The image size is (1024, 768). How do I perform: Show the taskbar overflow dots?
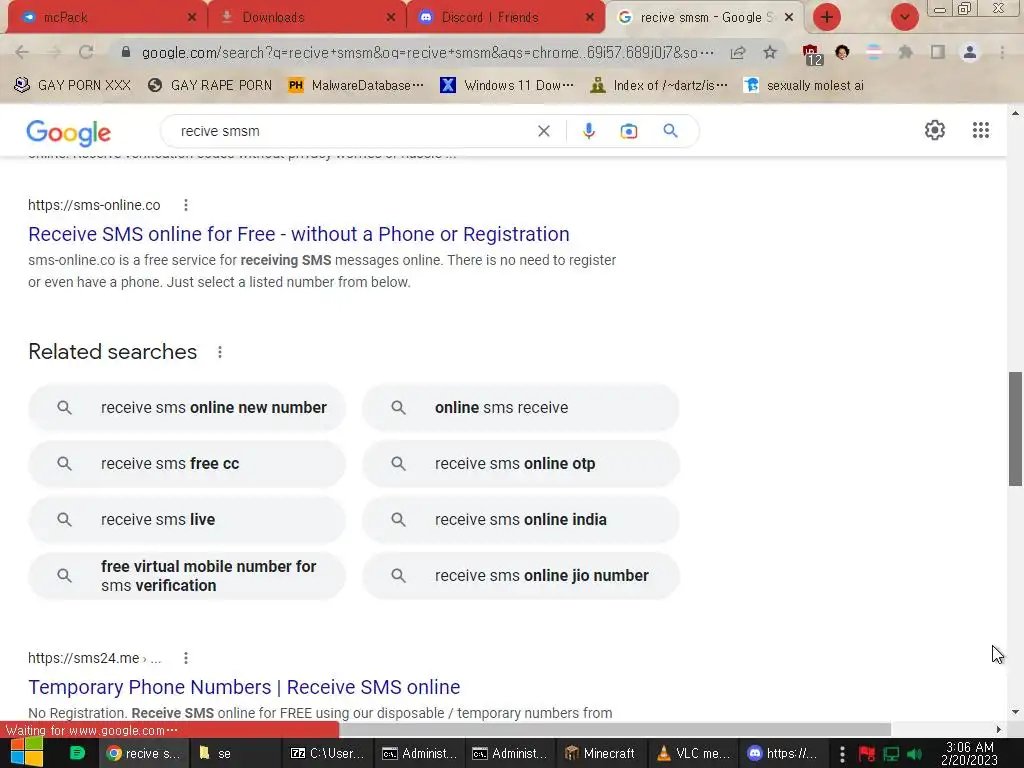[x=842, y=754]
